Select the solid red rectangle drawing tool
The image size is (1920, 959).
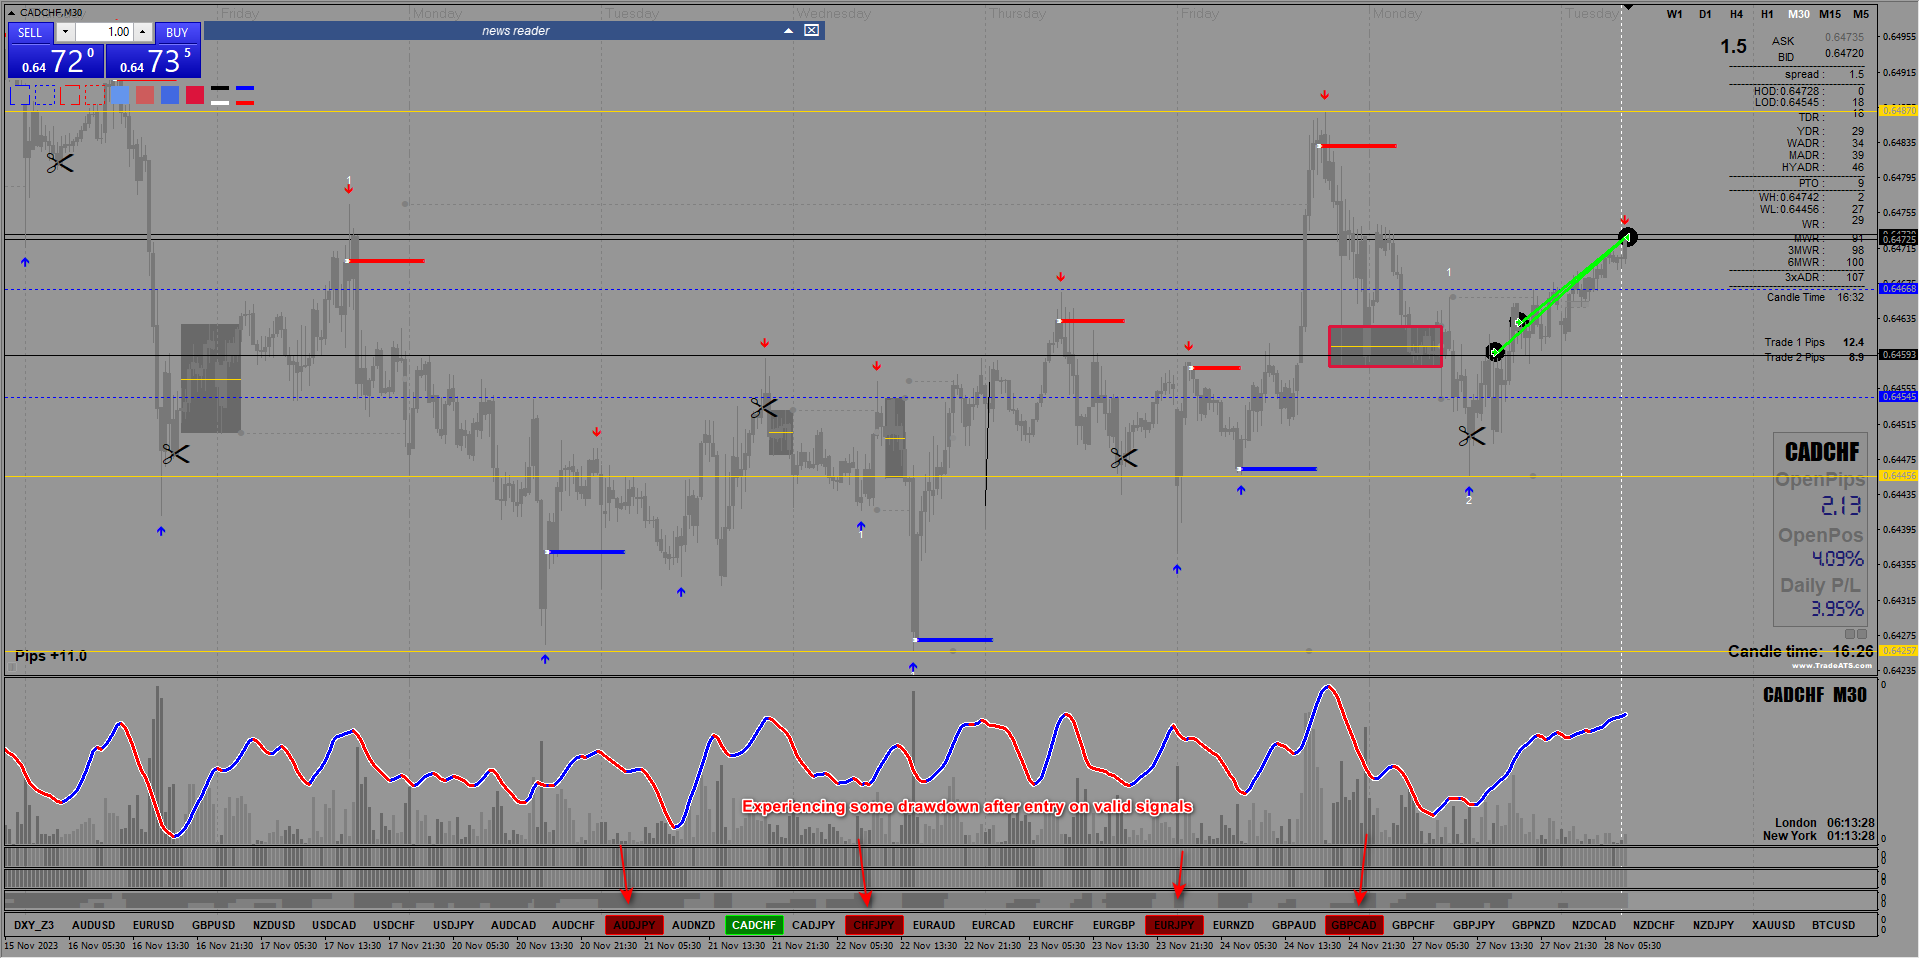pos(70,95)
